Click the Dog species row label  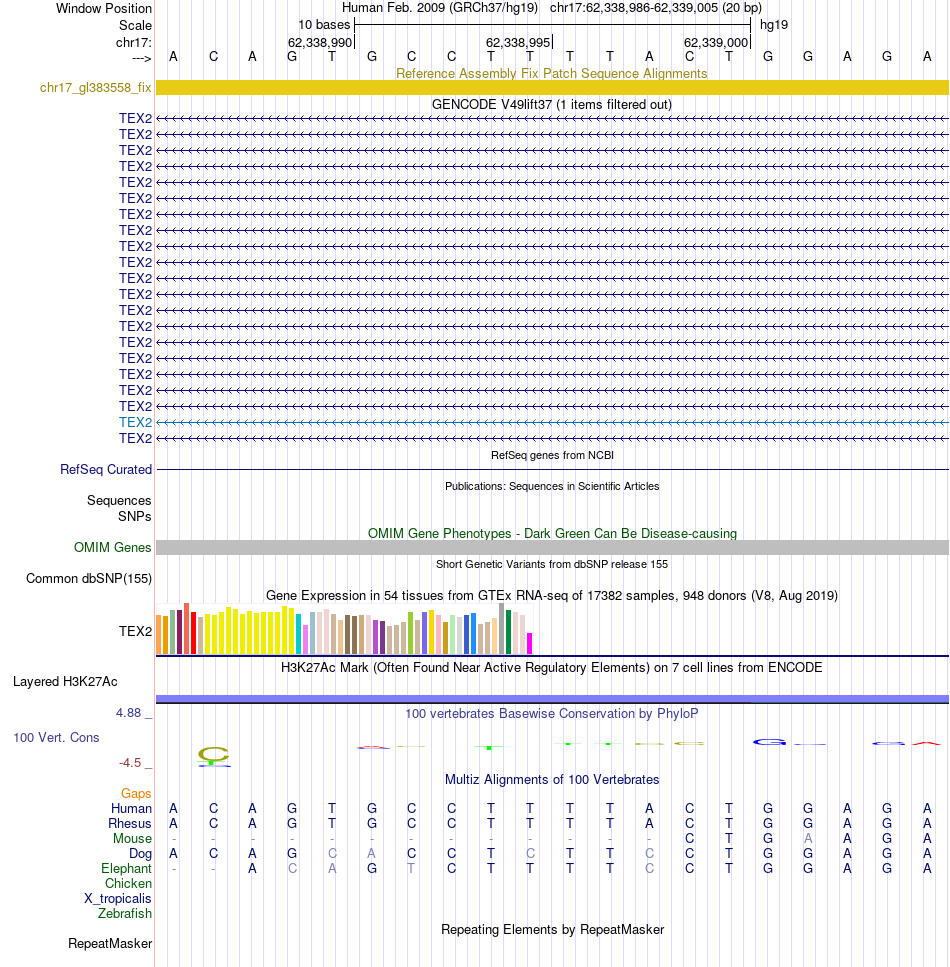click(140, 854)
